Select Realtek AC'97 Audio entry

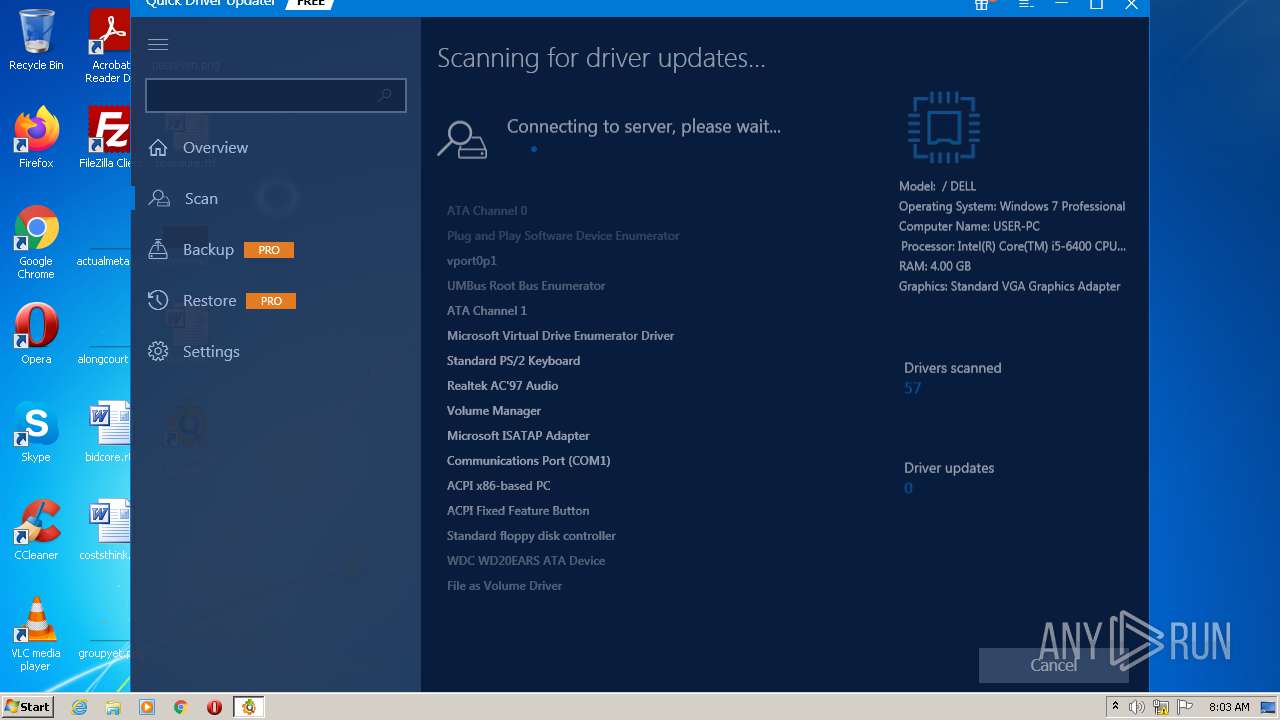(x=502, y=385)
